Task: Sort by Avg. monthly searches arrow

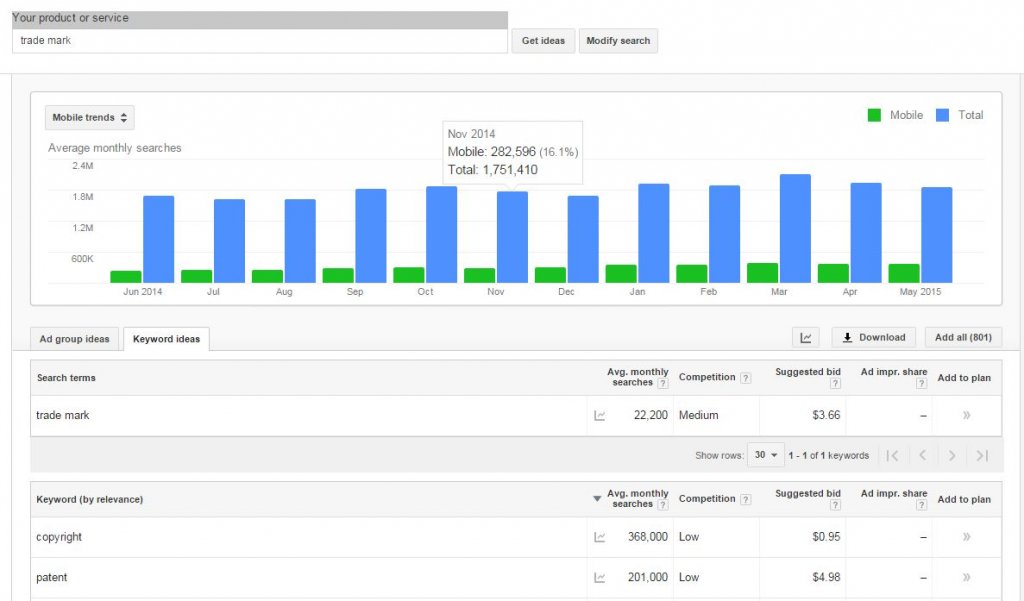Action: (597, 499)
